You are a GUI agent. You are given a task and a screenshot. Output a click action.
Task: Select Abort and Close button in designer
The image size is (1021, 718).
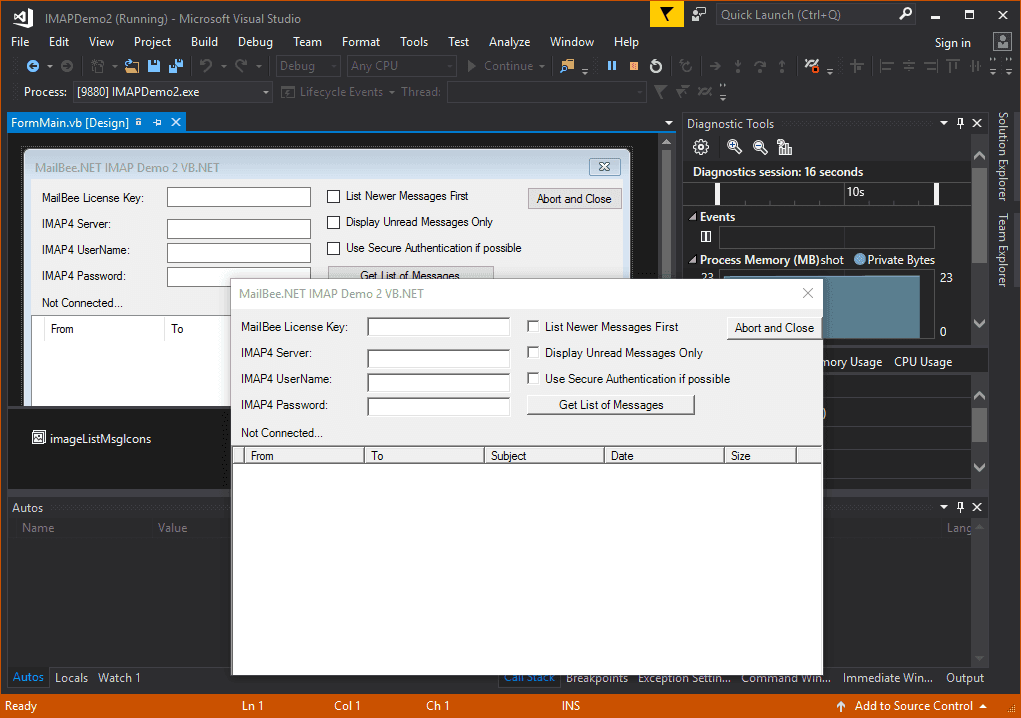pos(574,199)
